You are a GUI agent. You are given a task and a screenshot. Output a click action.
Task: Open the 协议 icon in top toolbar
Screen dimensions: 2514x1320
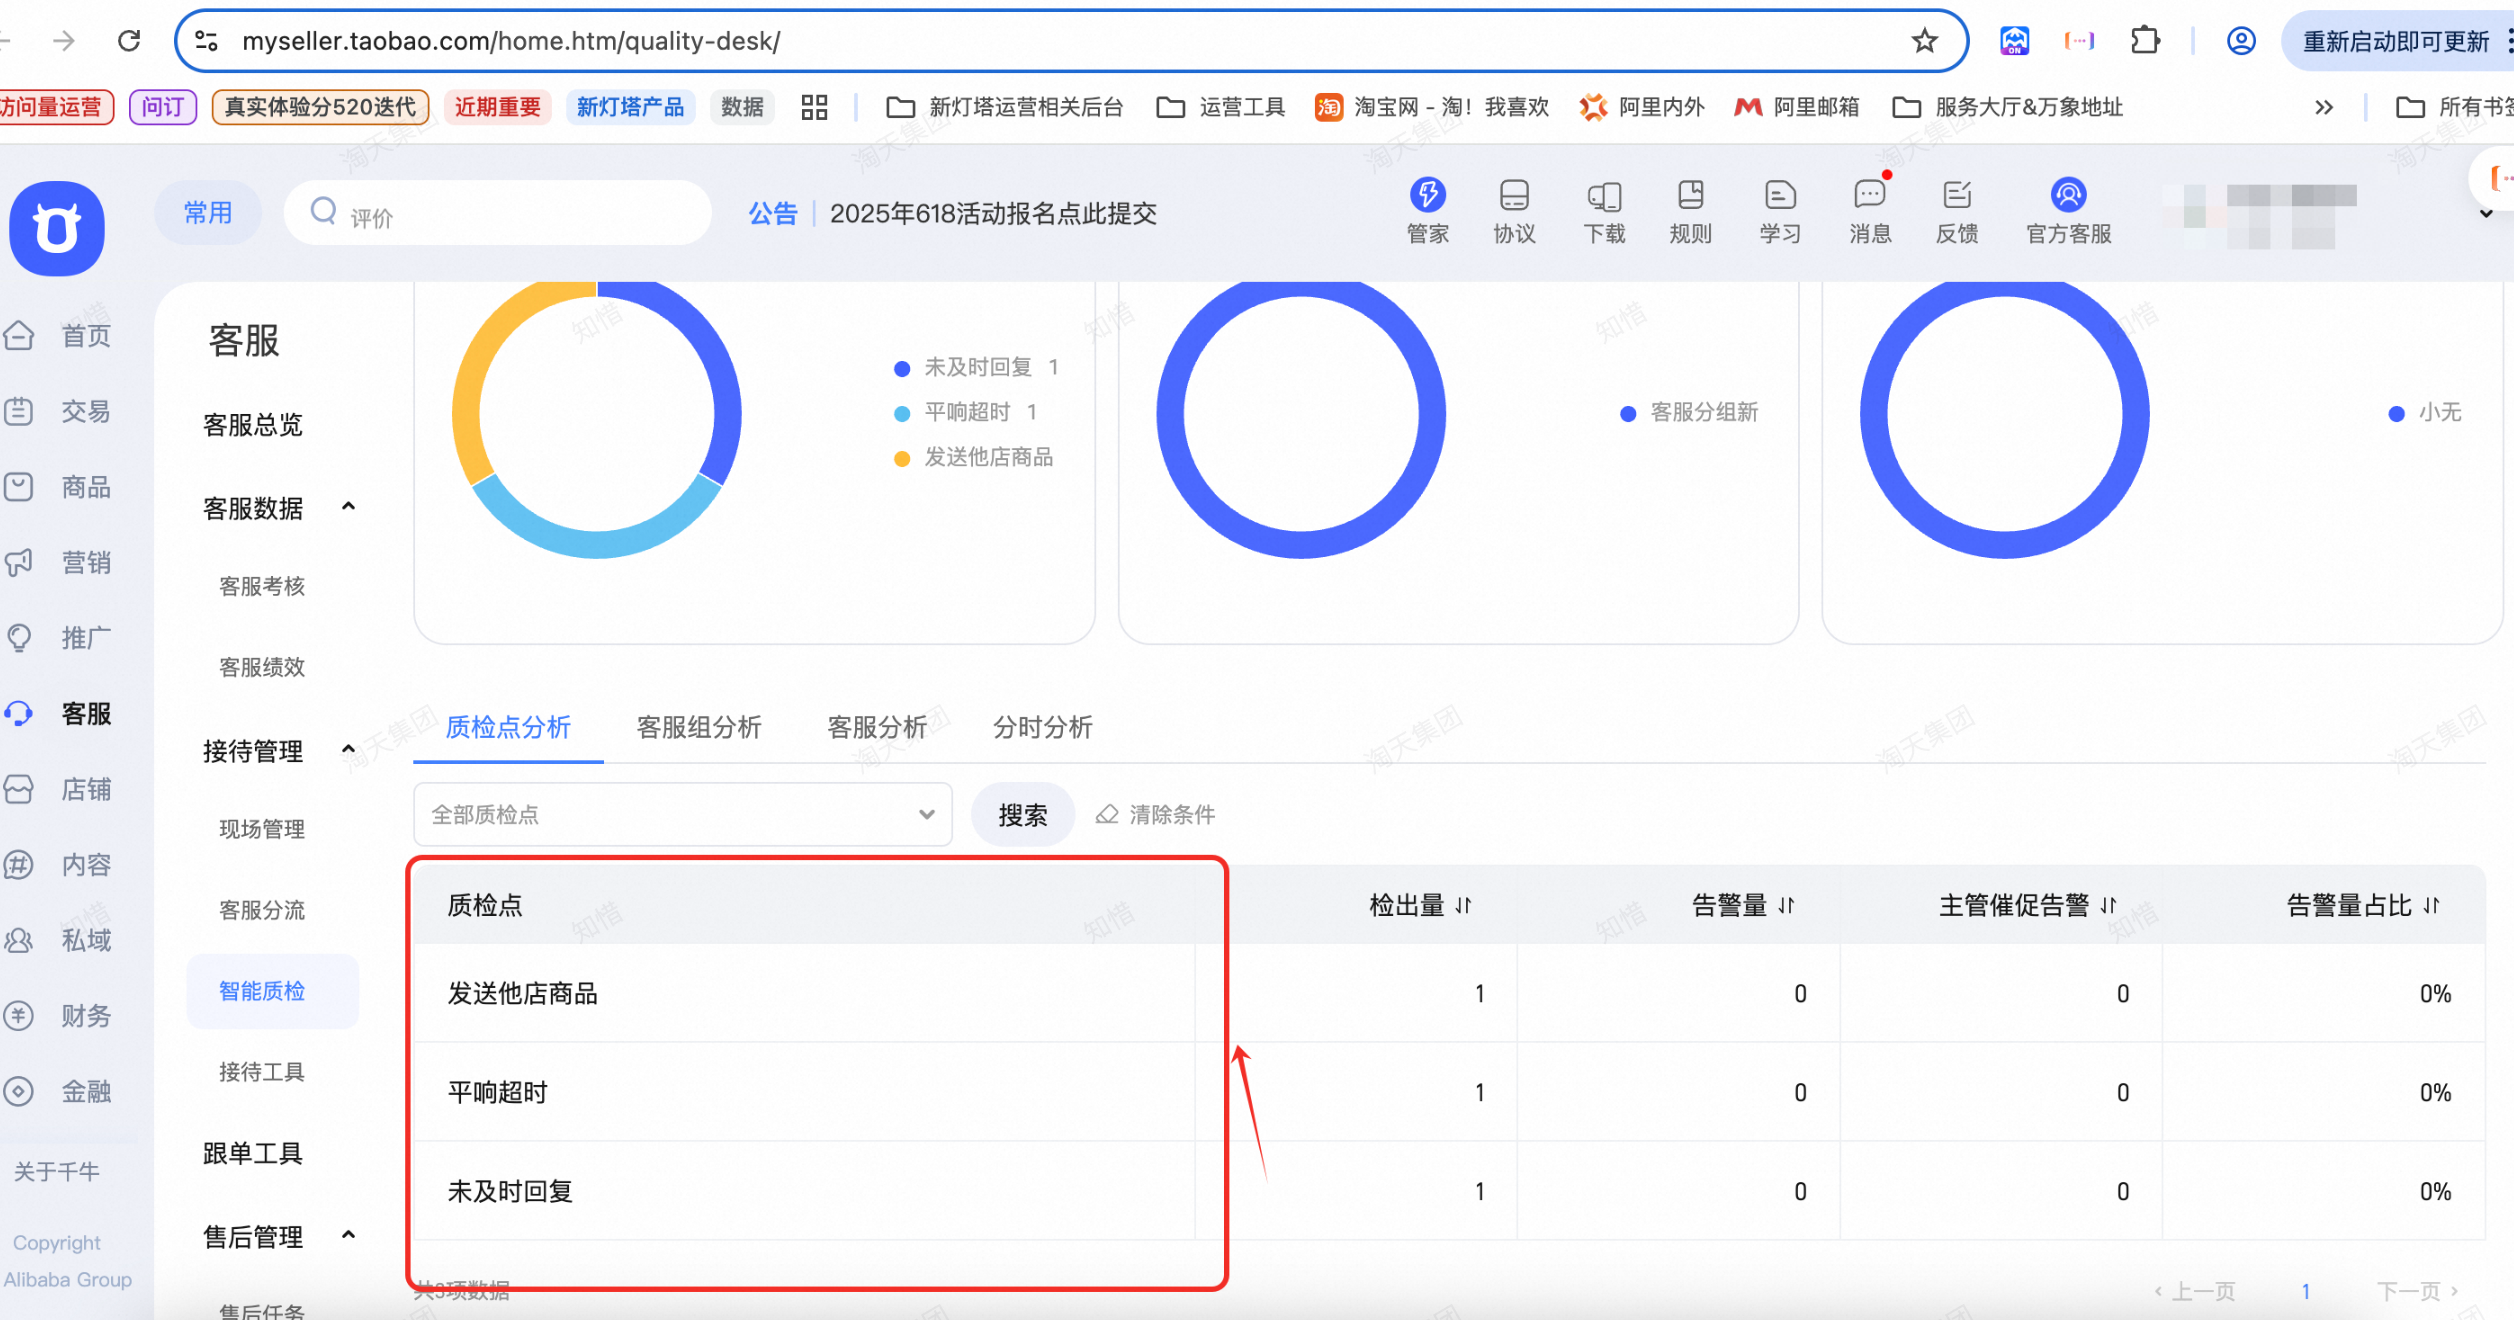(1514, 195)
